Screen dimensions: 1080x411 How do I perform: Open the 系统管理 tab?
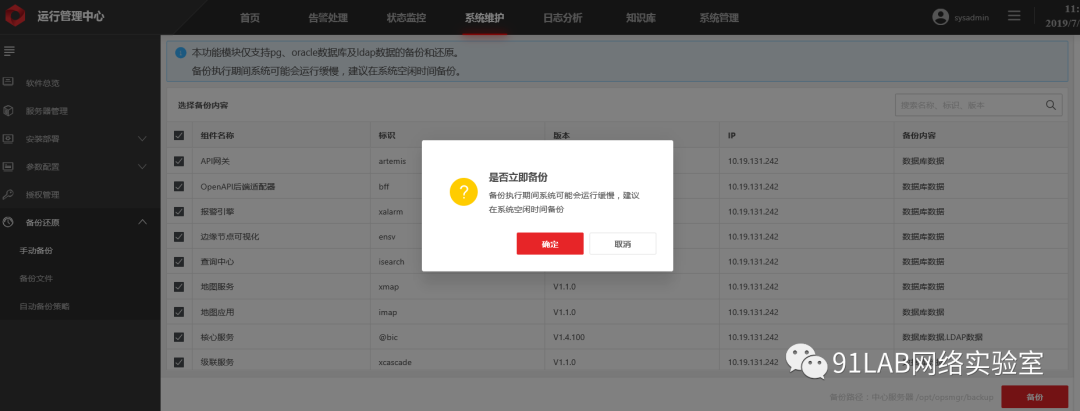pos(719,18)
